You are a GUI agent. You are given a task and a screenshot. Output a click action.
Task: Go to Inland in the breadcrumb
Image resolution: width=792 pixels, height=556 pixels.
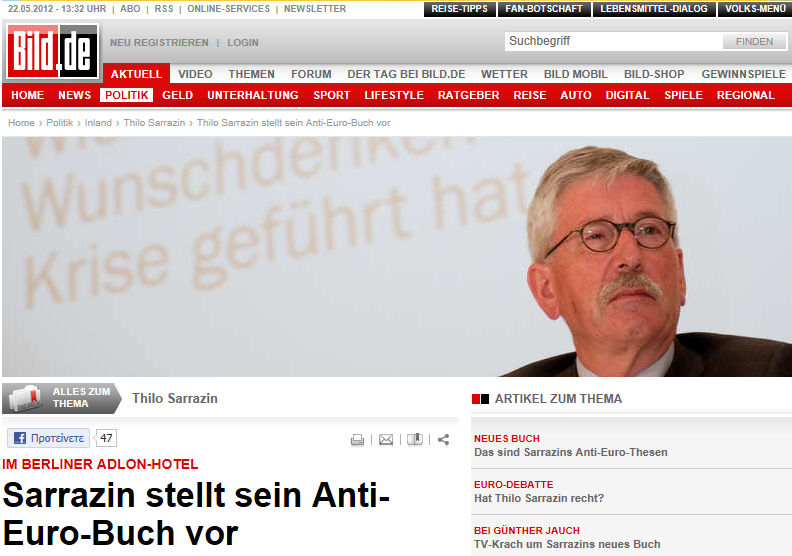click(x=98, y=122)
